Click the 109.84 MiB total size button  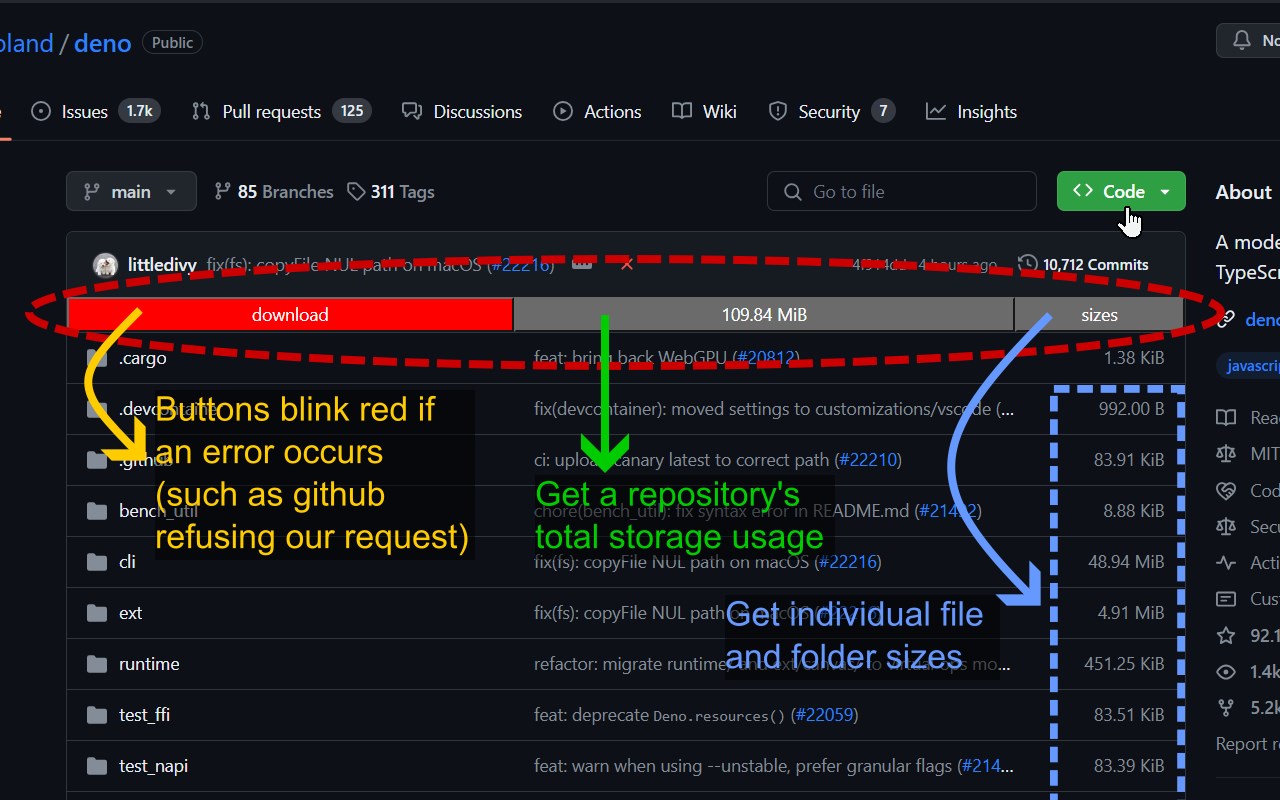point(764,314)
